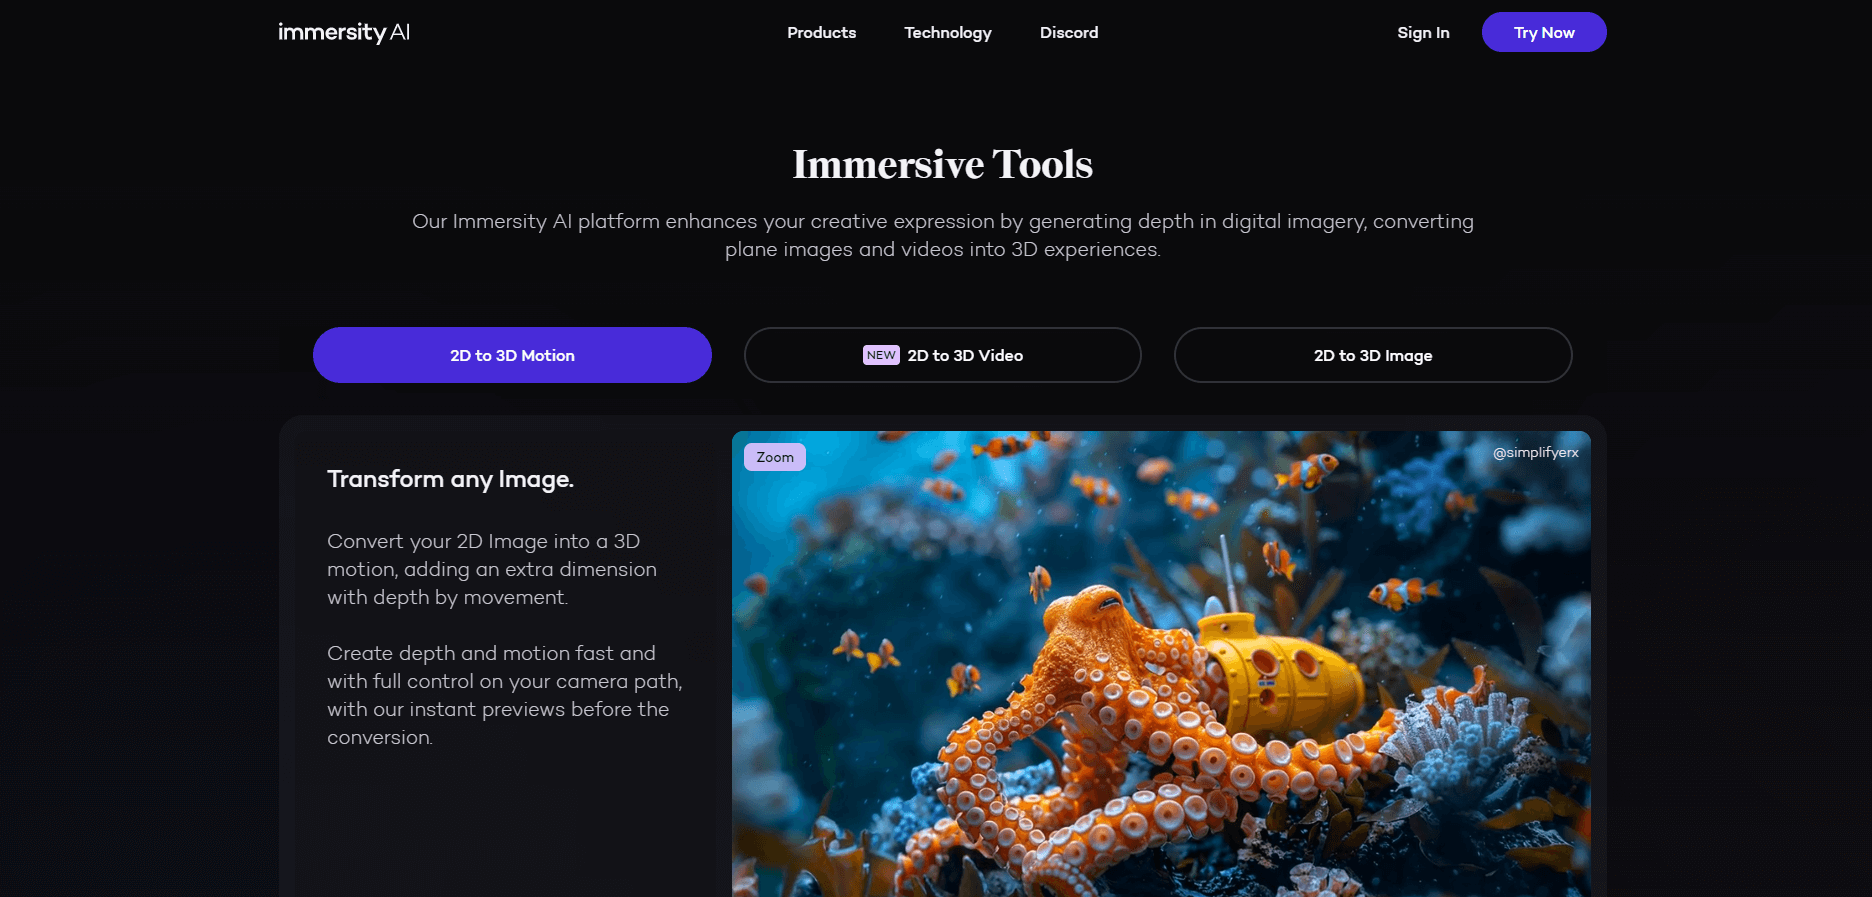Click the paragraph starting 'Convert your 2D Image'
The height and width of the screenshot is (897, 1872).
pos(492,569)
